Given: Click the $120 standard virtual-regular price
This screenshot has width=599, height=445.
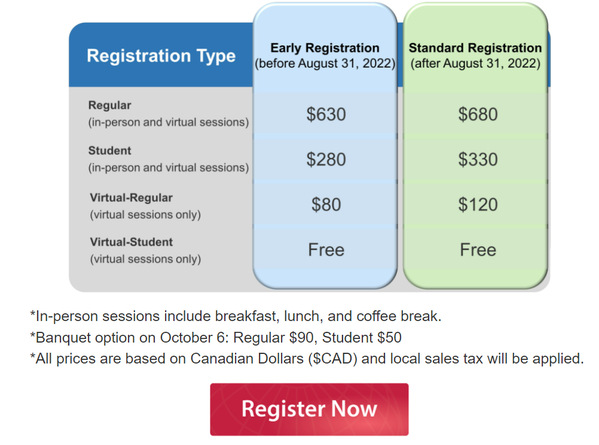Looking at the screenshot, I should click(478, 204).
